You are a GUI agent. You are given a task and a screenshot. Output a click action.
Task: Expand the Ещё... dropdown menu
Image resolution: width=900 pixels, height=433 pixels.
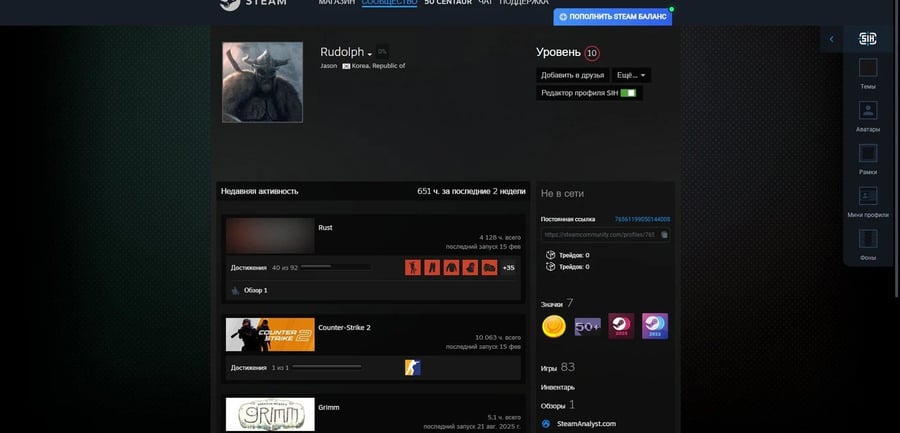(631, 75)
